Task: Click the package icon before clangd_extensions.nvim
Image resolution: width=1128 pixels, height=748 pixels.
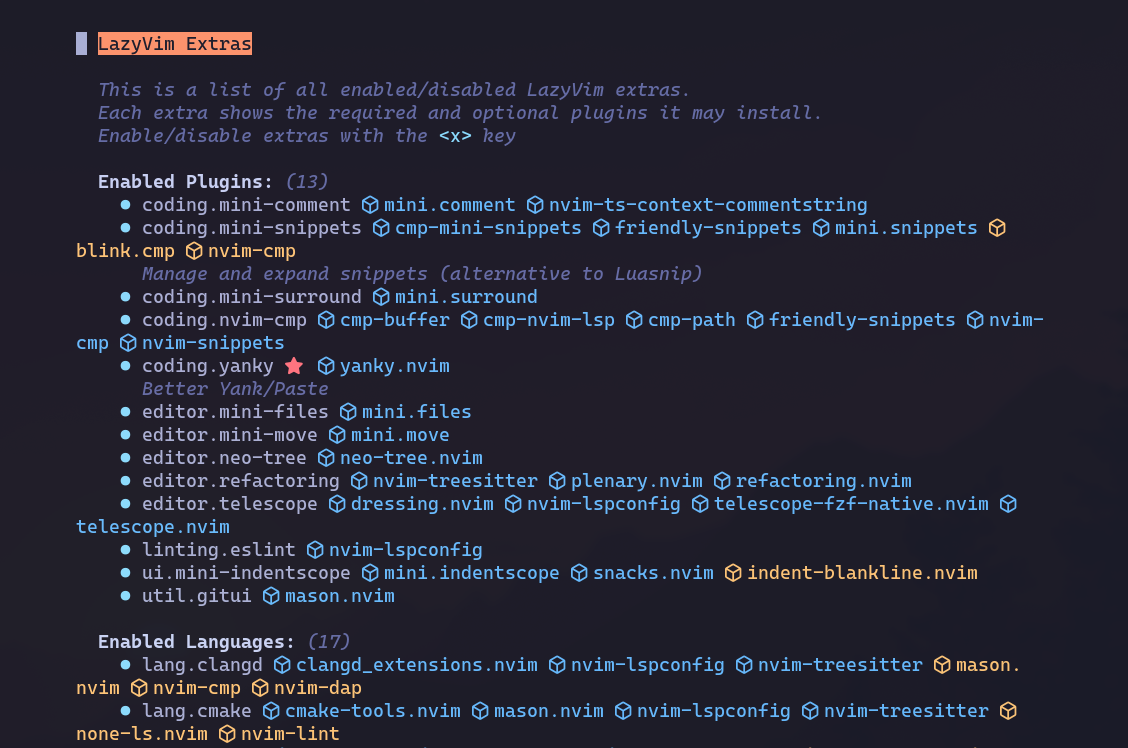Action: coord(282,665)
